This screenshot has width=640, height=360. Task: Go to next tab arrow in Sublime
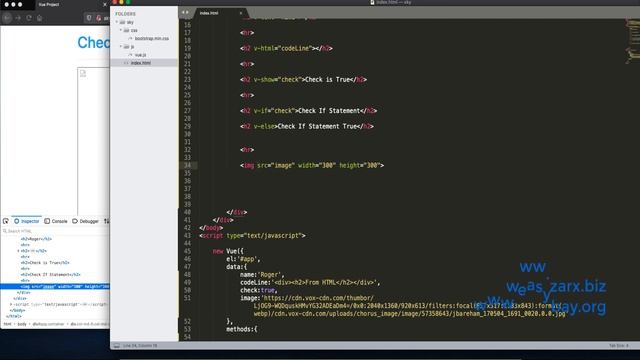pos(187,13)
